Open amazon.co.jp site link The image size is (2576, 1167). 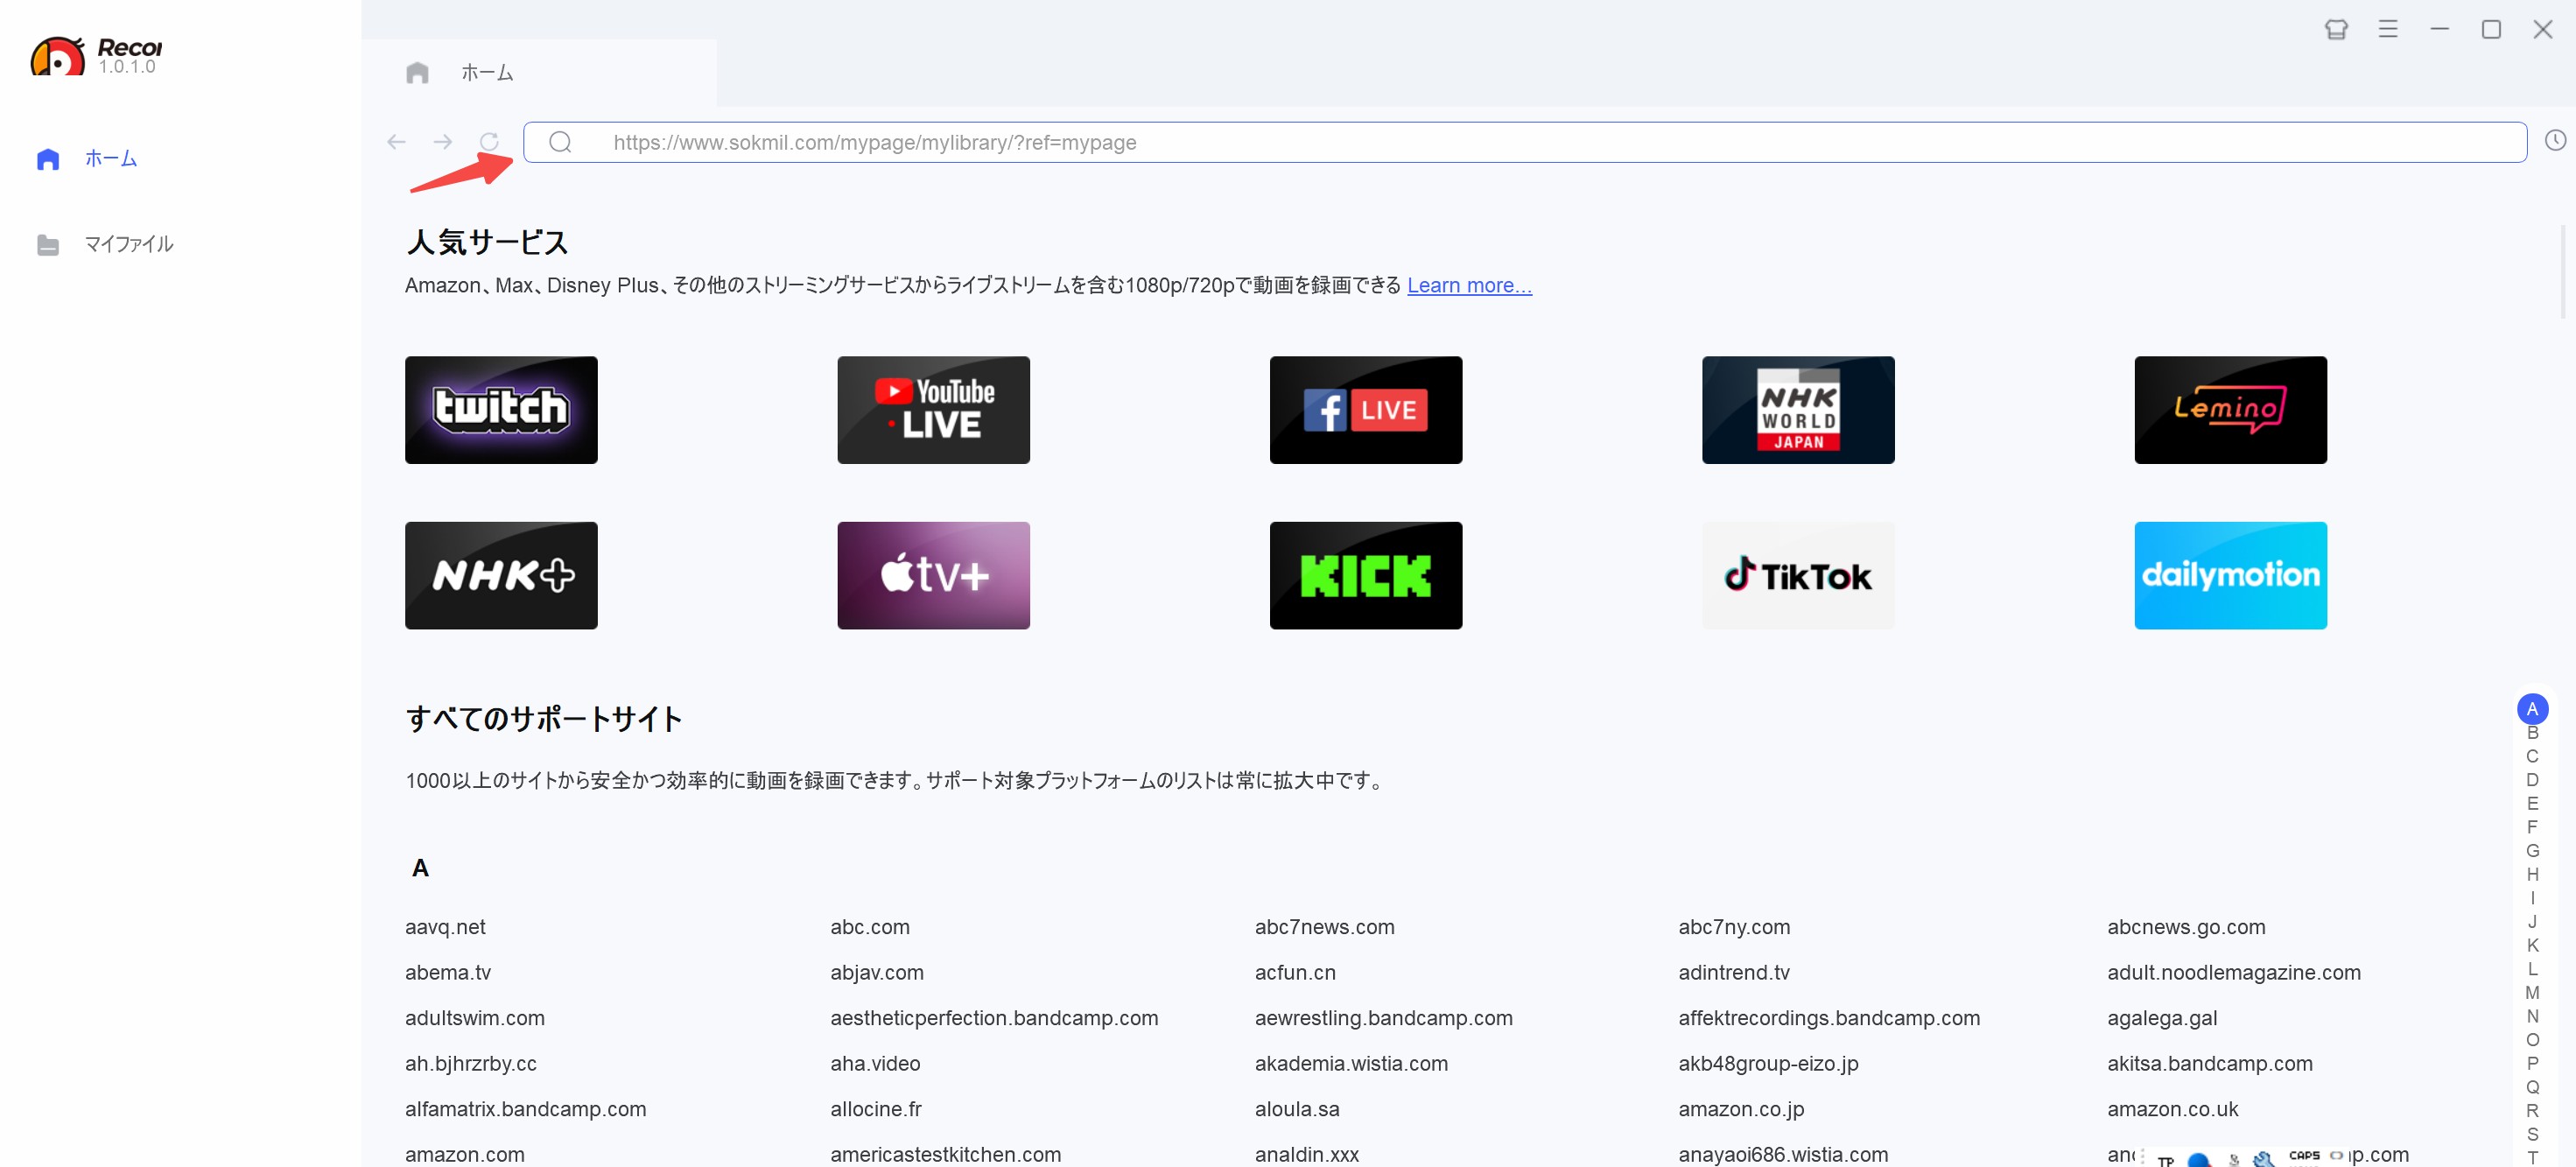(x=1741, y=1109)
